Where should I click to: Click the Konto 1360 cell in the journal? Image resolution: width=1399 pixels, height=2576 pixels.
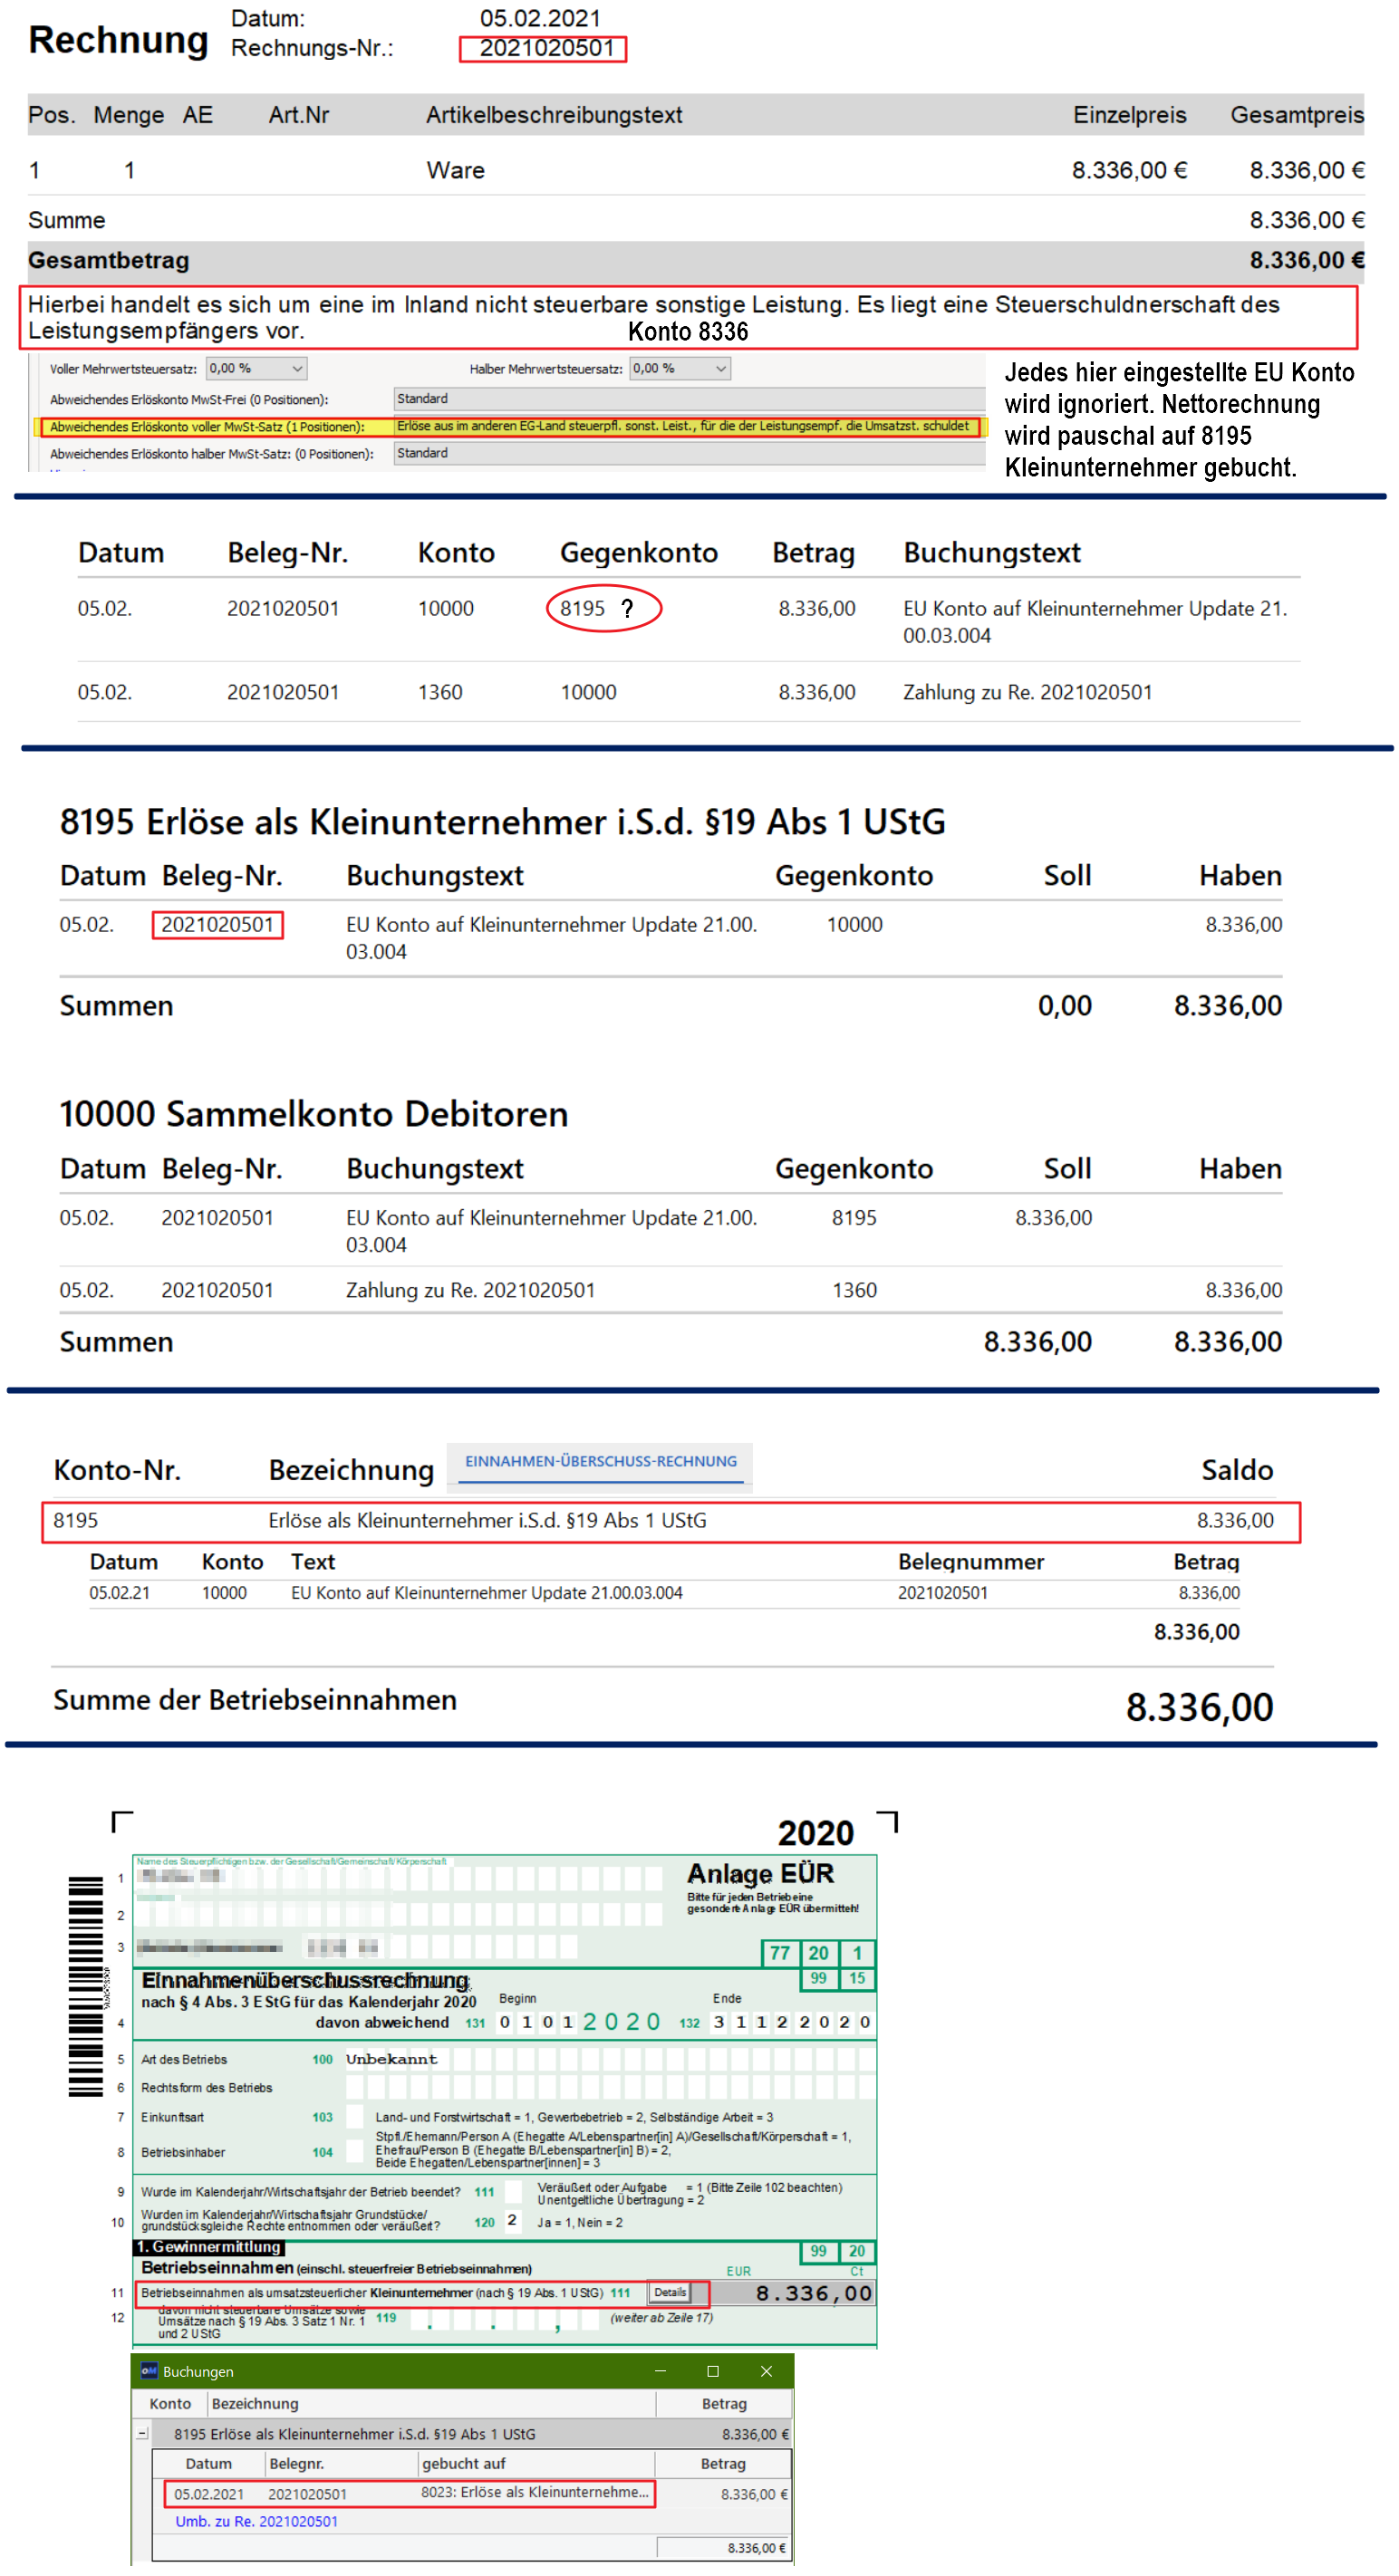tap(440, 692)
